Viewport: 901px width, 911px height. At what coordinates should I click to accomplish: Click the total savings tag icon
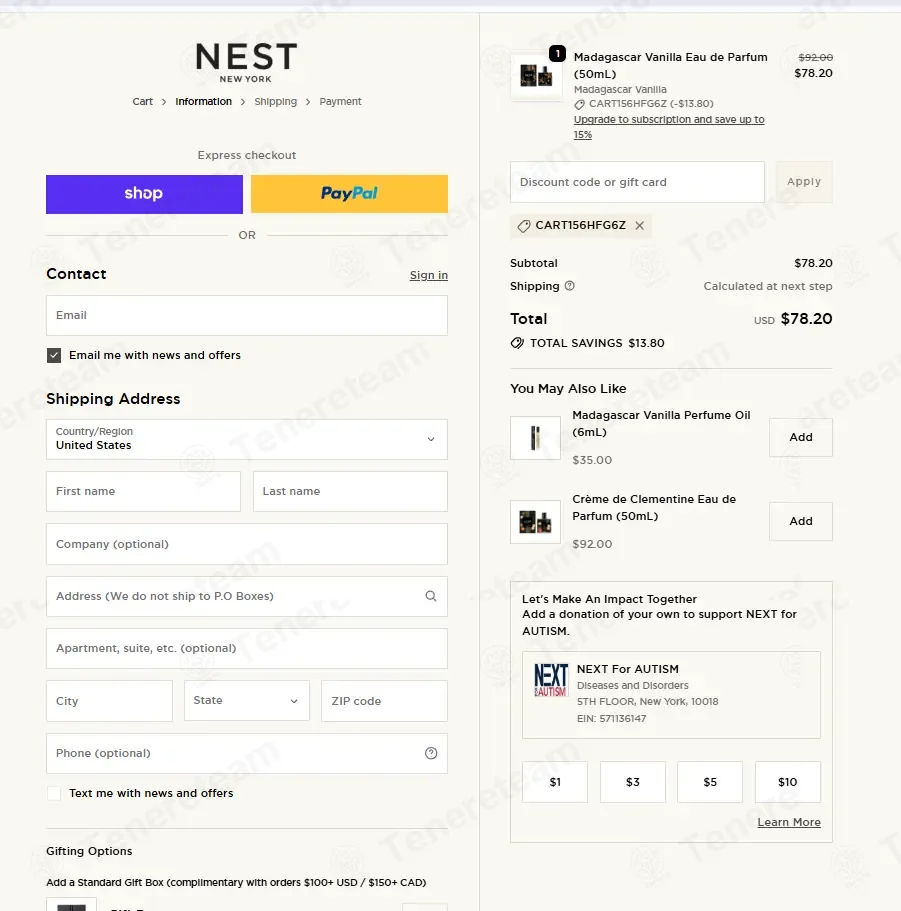pyautogui.click(x=517, y=343)
